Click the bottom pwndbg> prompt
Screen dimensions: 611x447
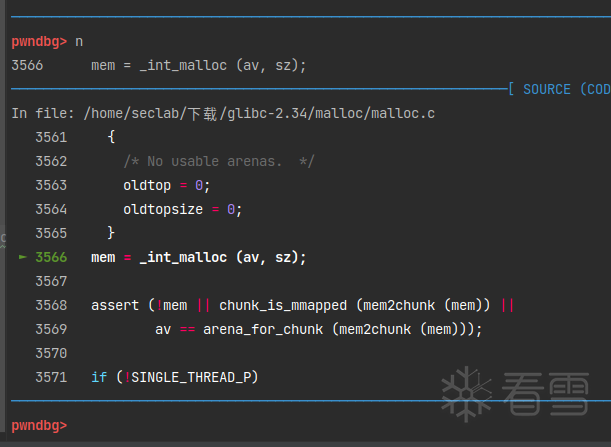coord(39,425)
